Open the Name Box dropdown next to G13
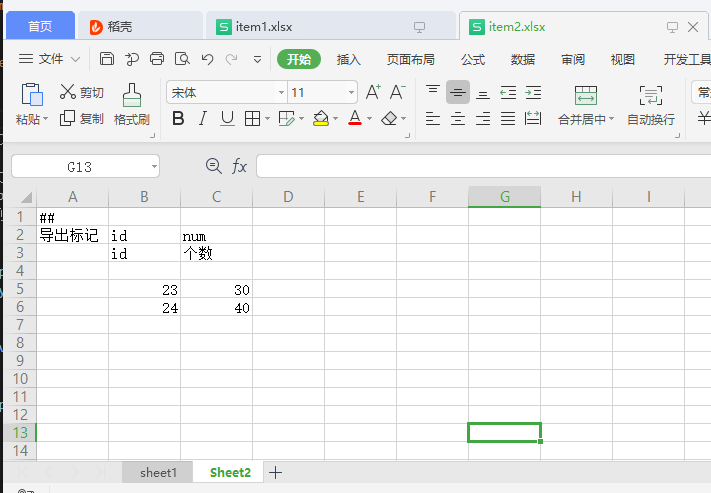The width and height of the screenshot is (711, 493). click(153, 166)
